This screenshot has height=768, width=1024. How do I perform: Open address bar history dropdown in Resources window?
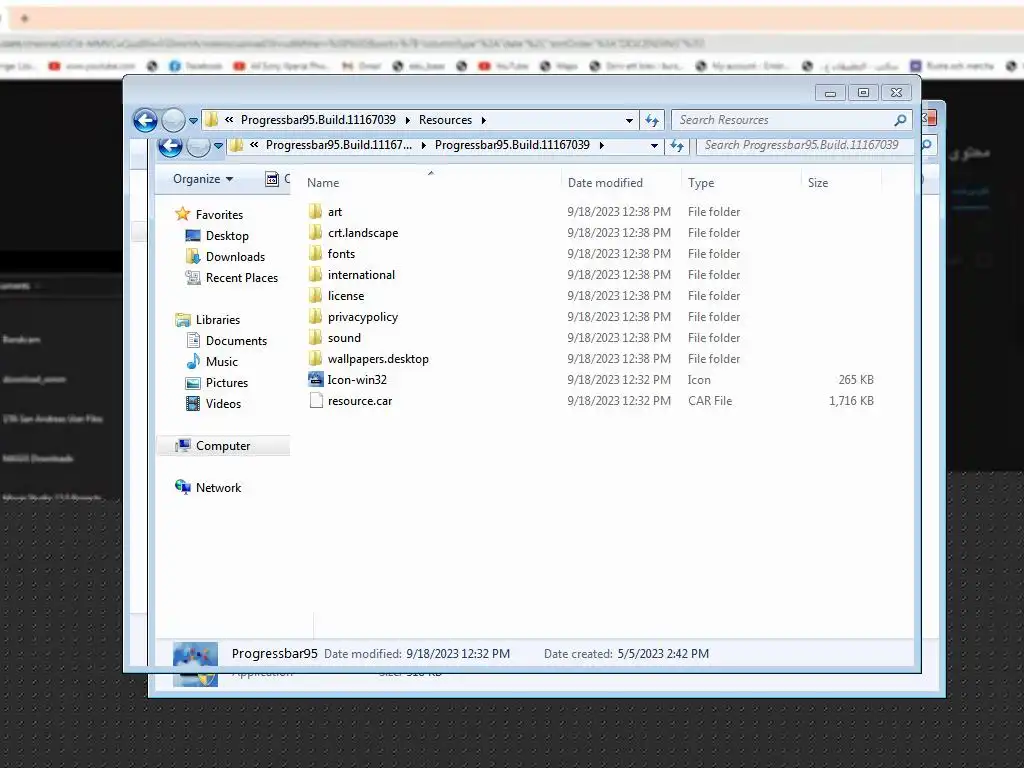click(x=629, y=120)
